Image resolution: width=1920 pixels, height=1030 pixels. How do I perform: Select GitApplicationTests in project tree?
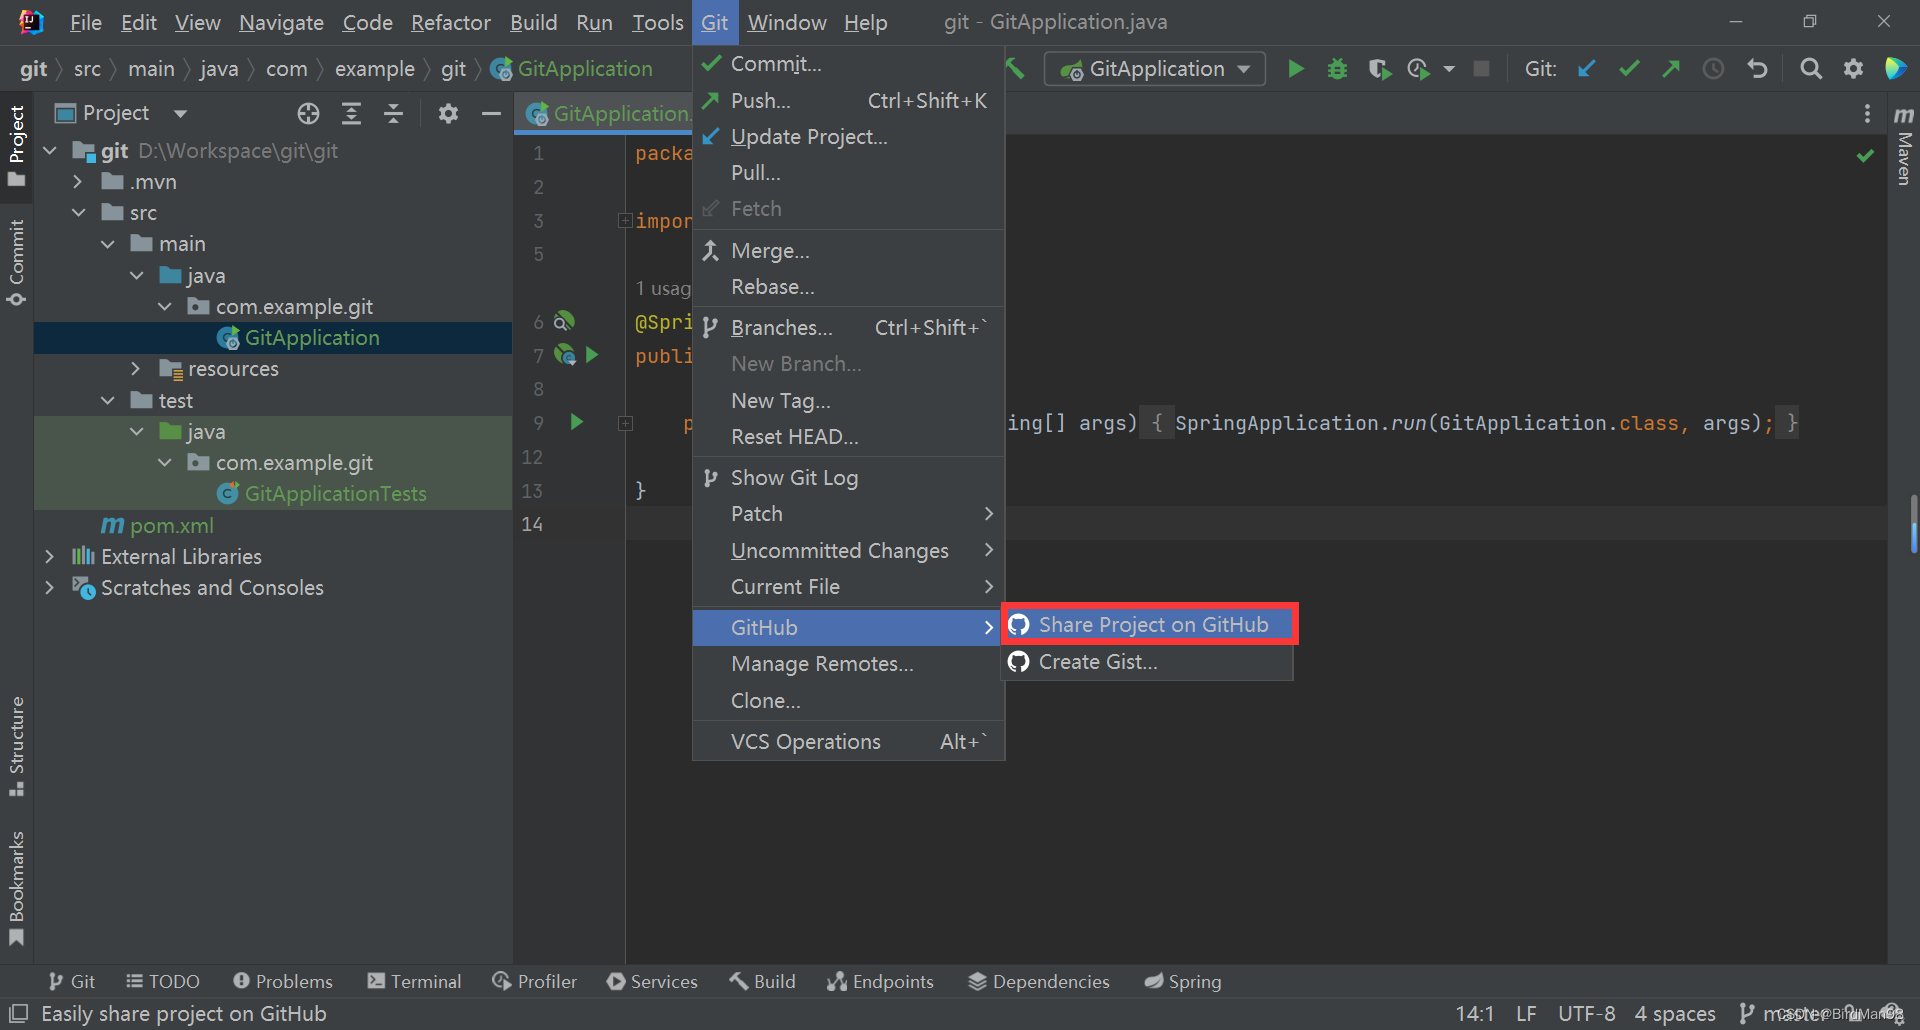point(335,494)
